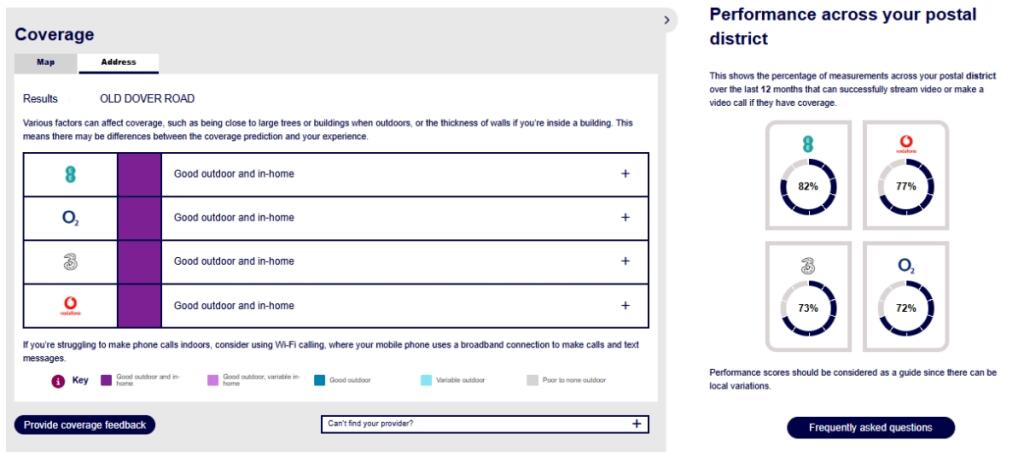Select the Three 73% performance card

pyautogui.click(x=808, y=296)
